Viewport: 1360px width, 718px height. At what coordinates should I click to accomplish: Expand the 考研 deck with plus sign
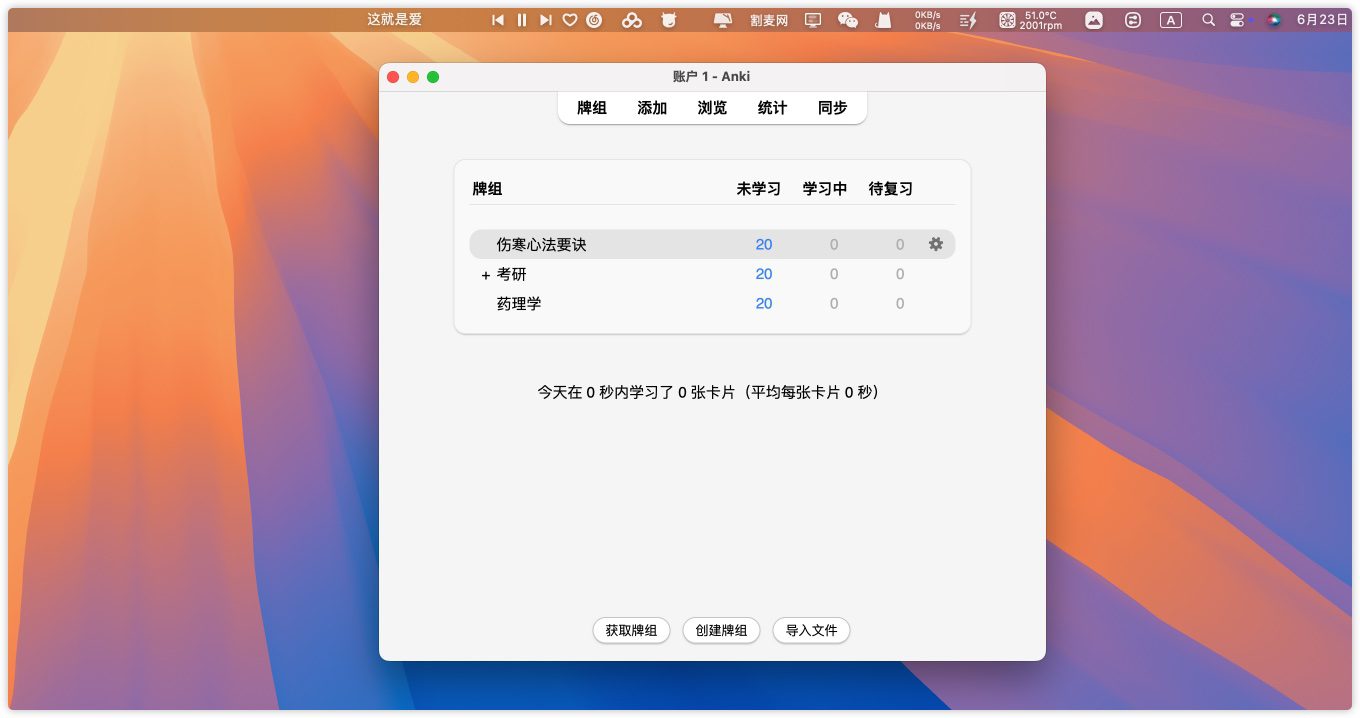pyautogui.click(x=486, y=275)
